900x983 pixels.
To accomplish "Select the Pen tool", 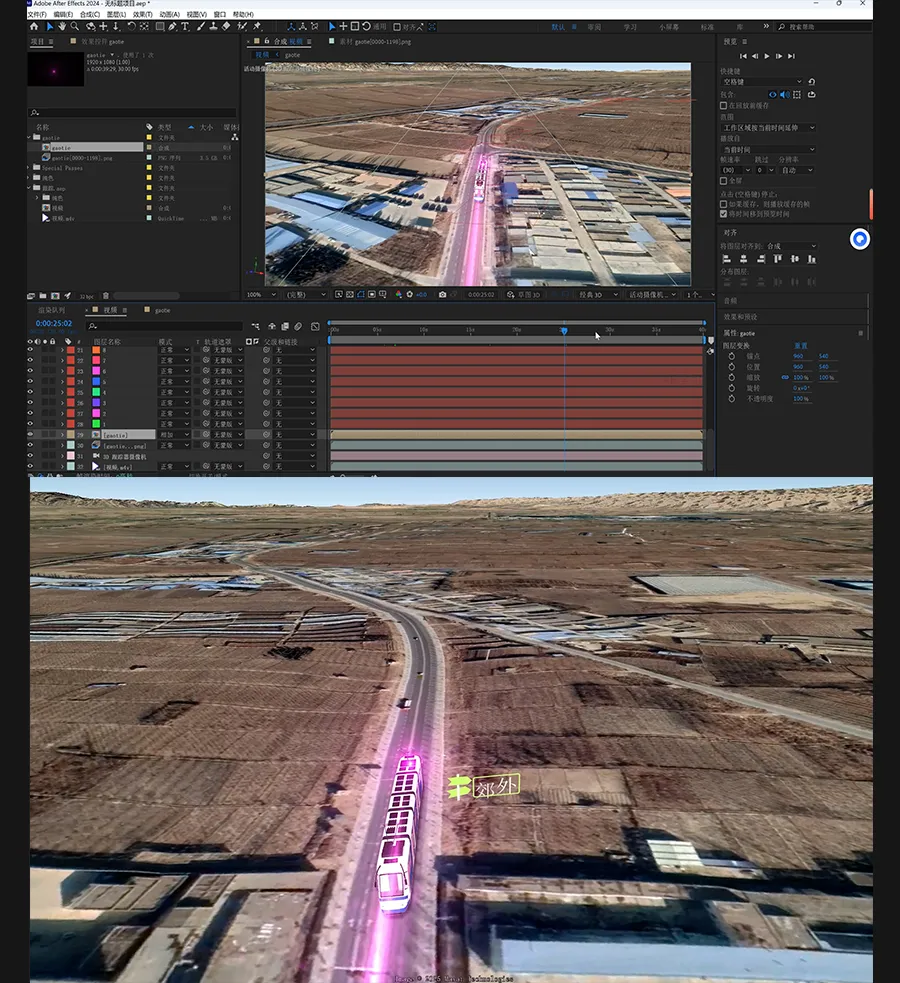I will (172, 26).
